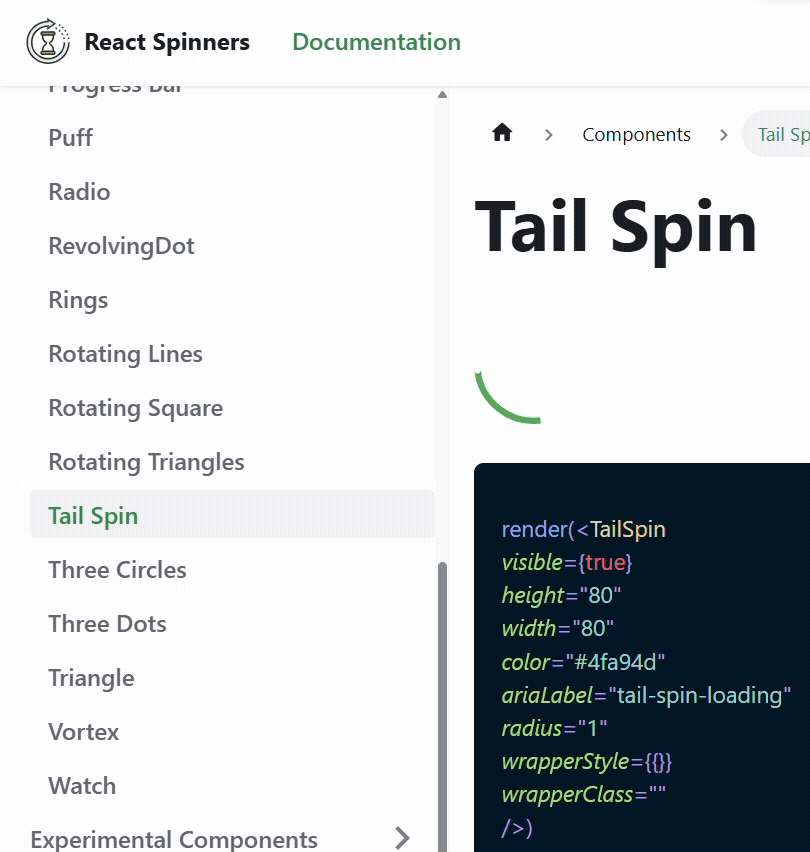Click the width="80" code line

[x=557, y=629]
